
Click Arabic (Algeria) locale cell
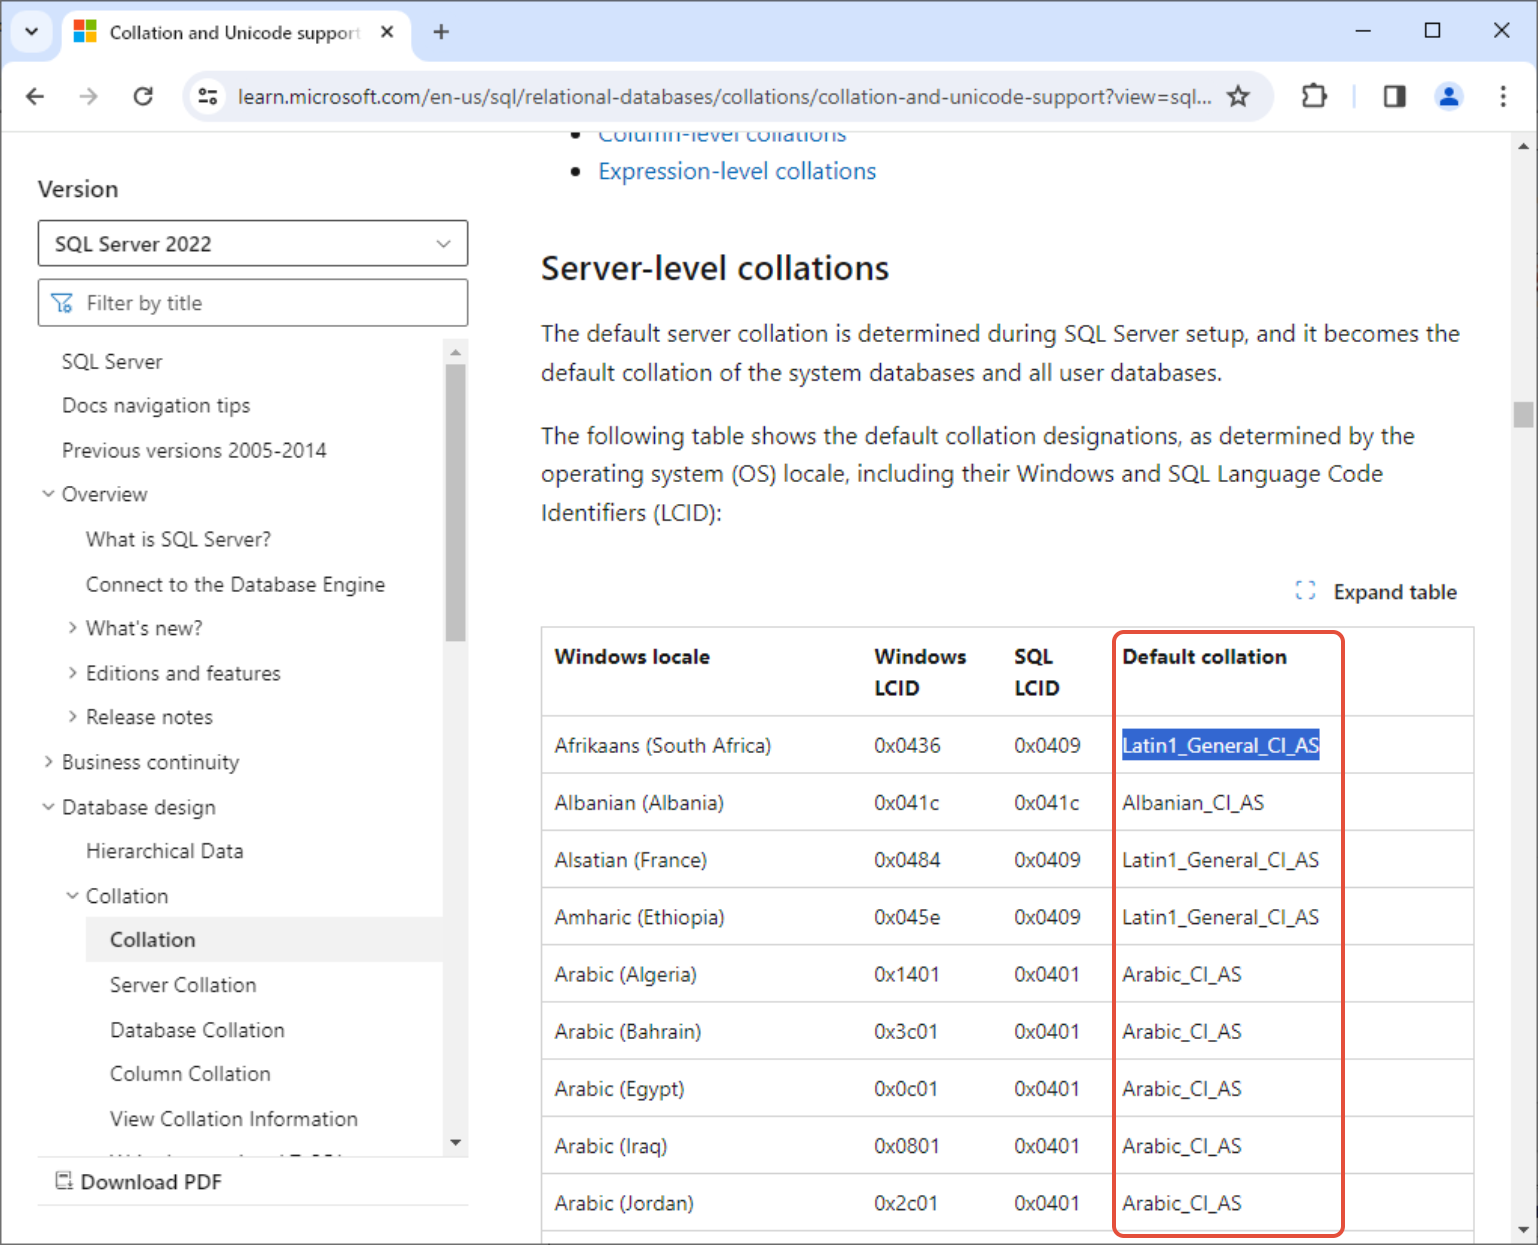pyautogui.click(x=625, y=974)
